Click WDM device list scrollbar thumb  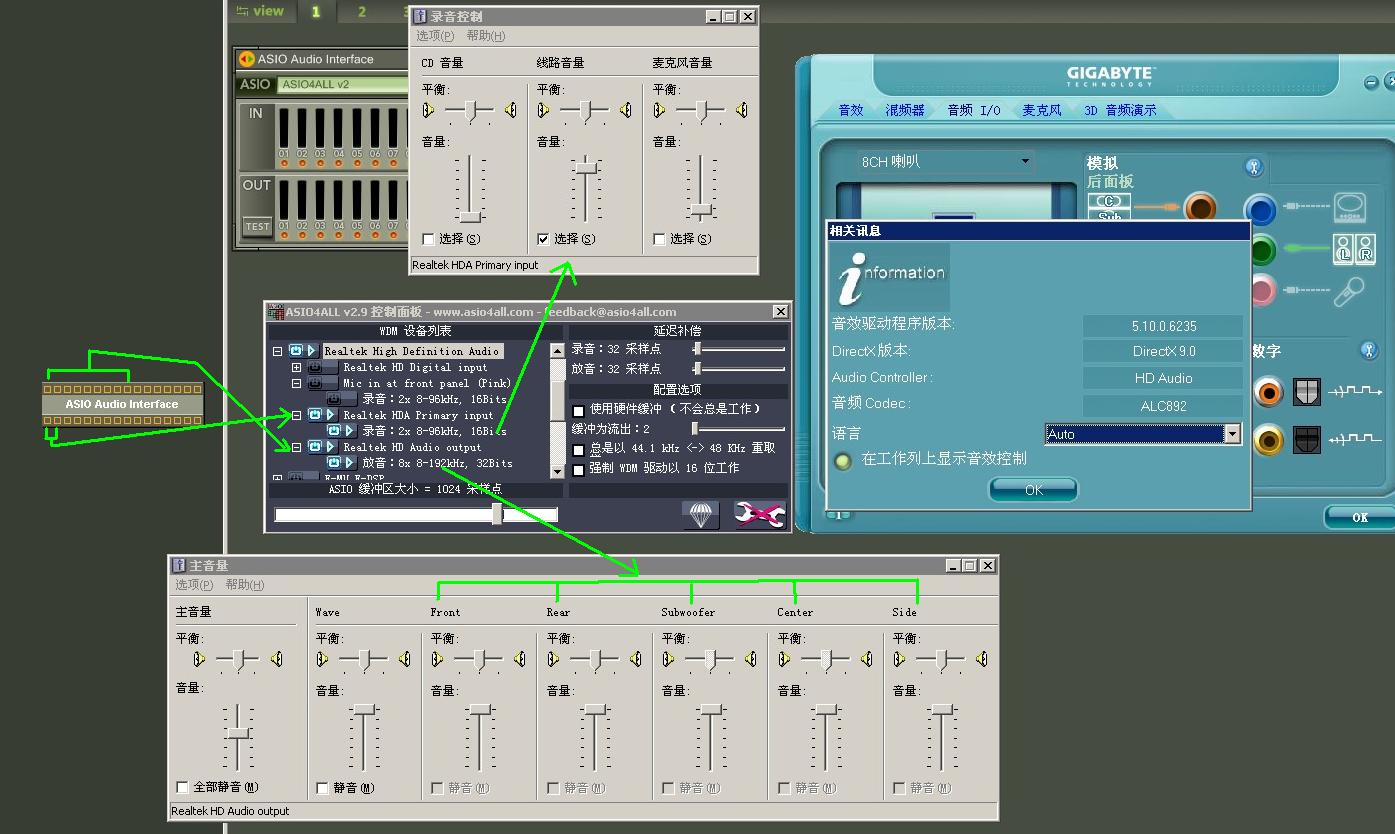pos(558,399)
